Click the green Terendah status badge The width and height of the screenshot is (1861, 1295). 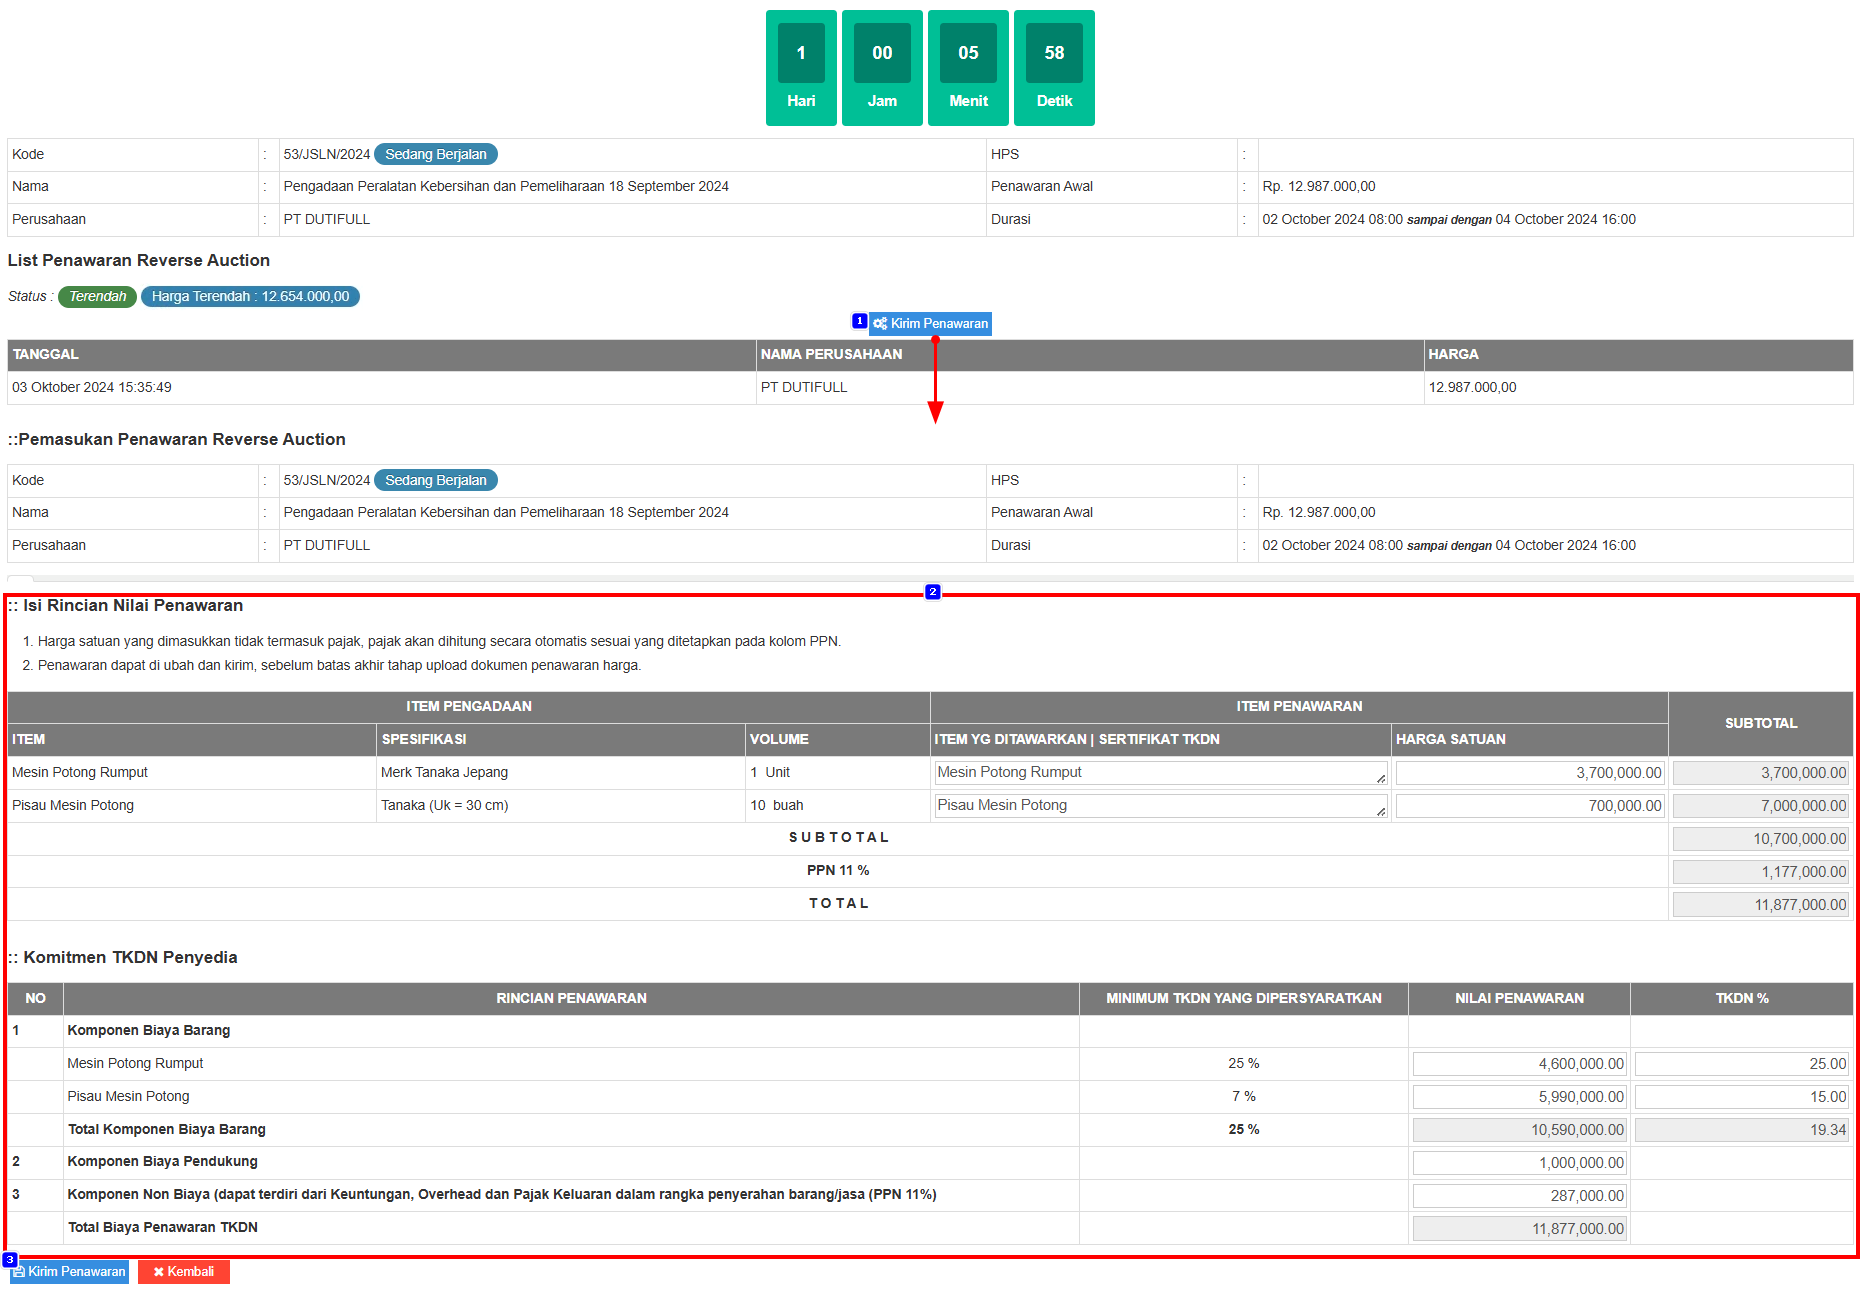[x=97, y=297]
